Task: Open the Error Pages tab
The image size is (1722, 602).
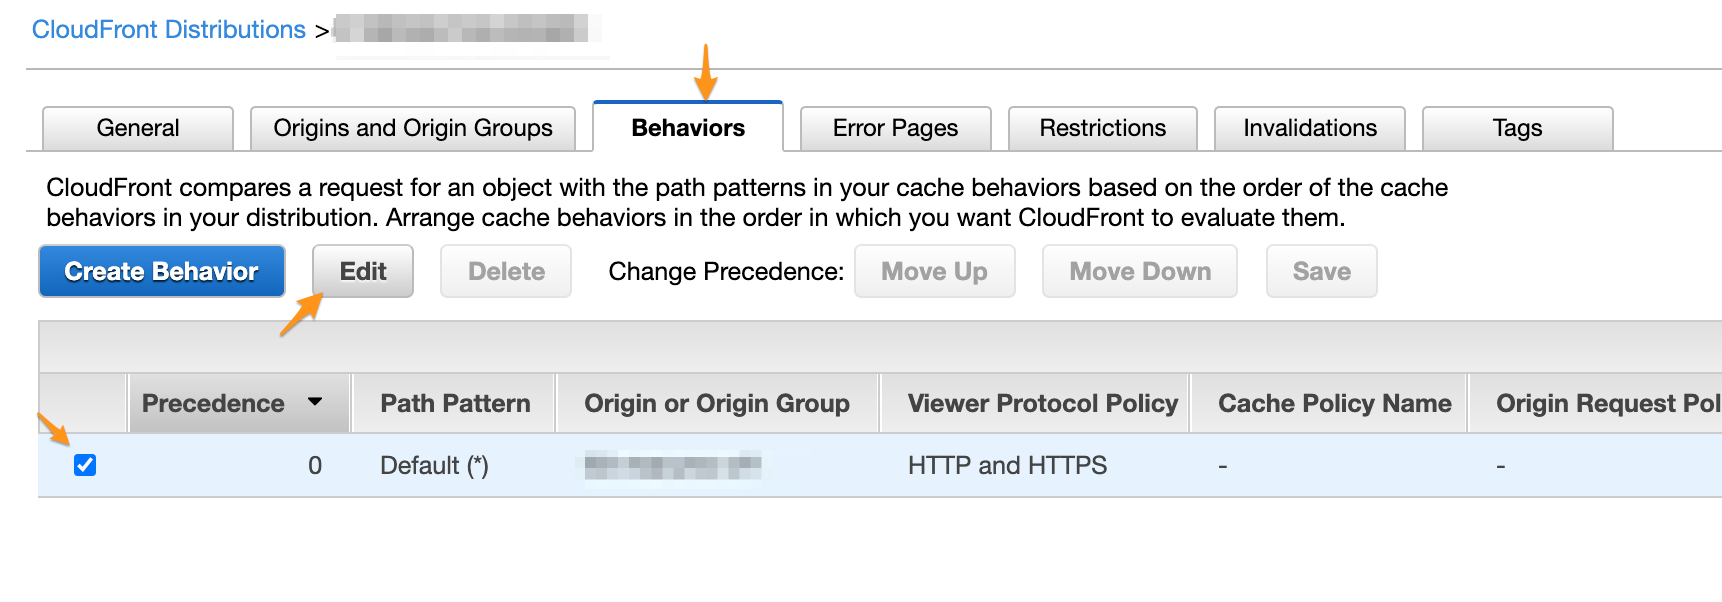Action: point(895,128)
